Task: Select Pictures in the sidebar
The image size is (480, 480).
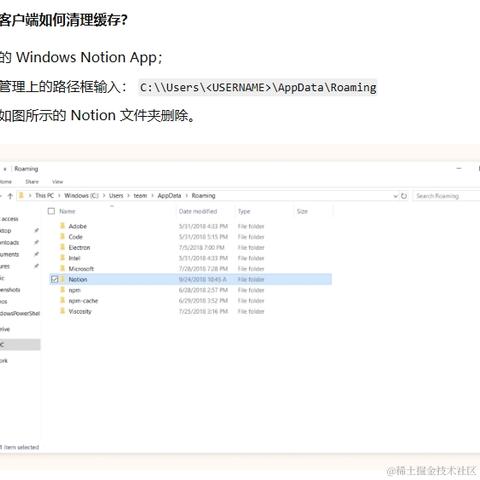Action: 5,266
